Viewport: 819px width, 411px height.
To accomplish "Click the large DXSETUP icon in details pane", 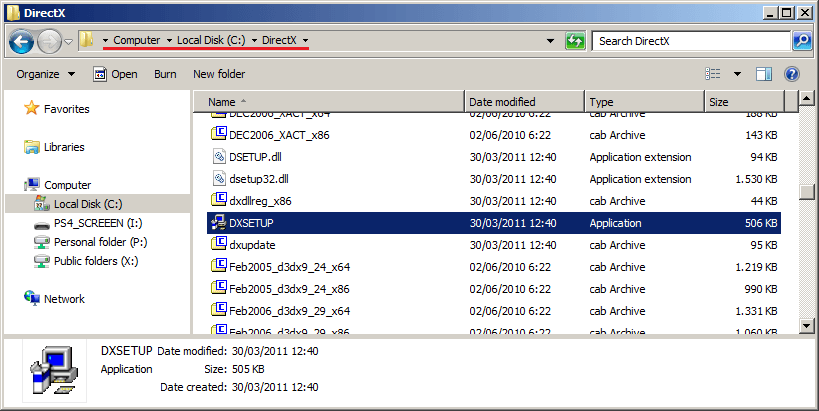I will click(54, 371).
